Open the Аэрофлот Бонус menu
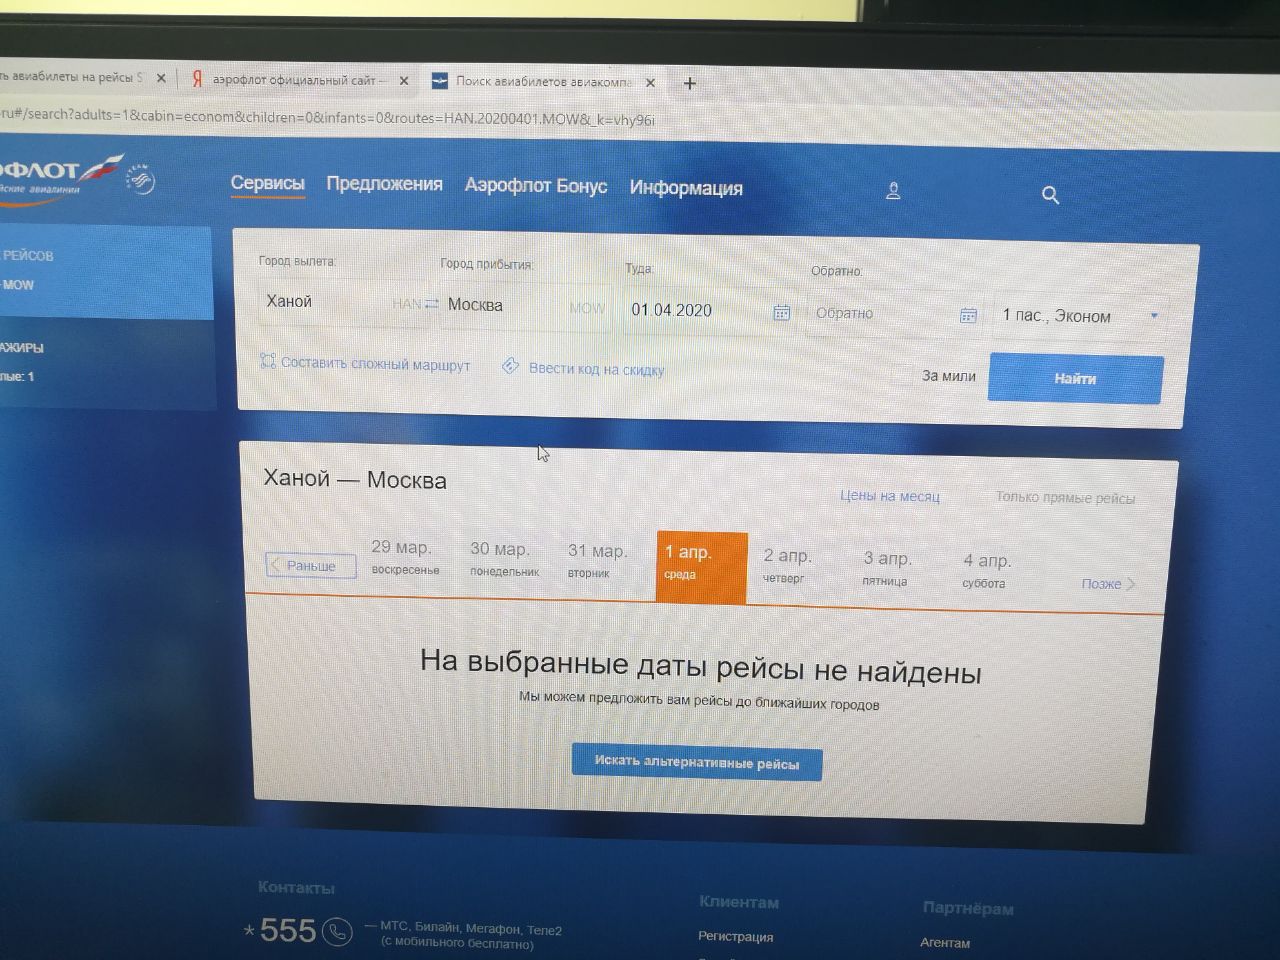 (536, 186)
